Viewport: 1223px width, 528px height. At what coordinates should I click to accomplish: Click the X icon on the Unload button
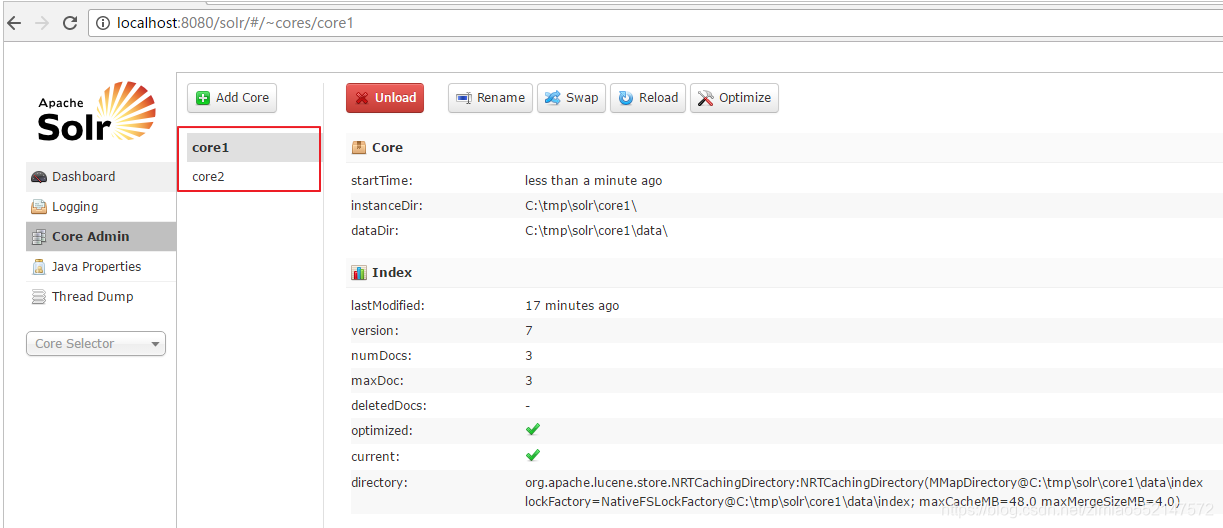pos(362,98)
